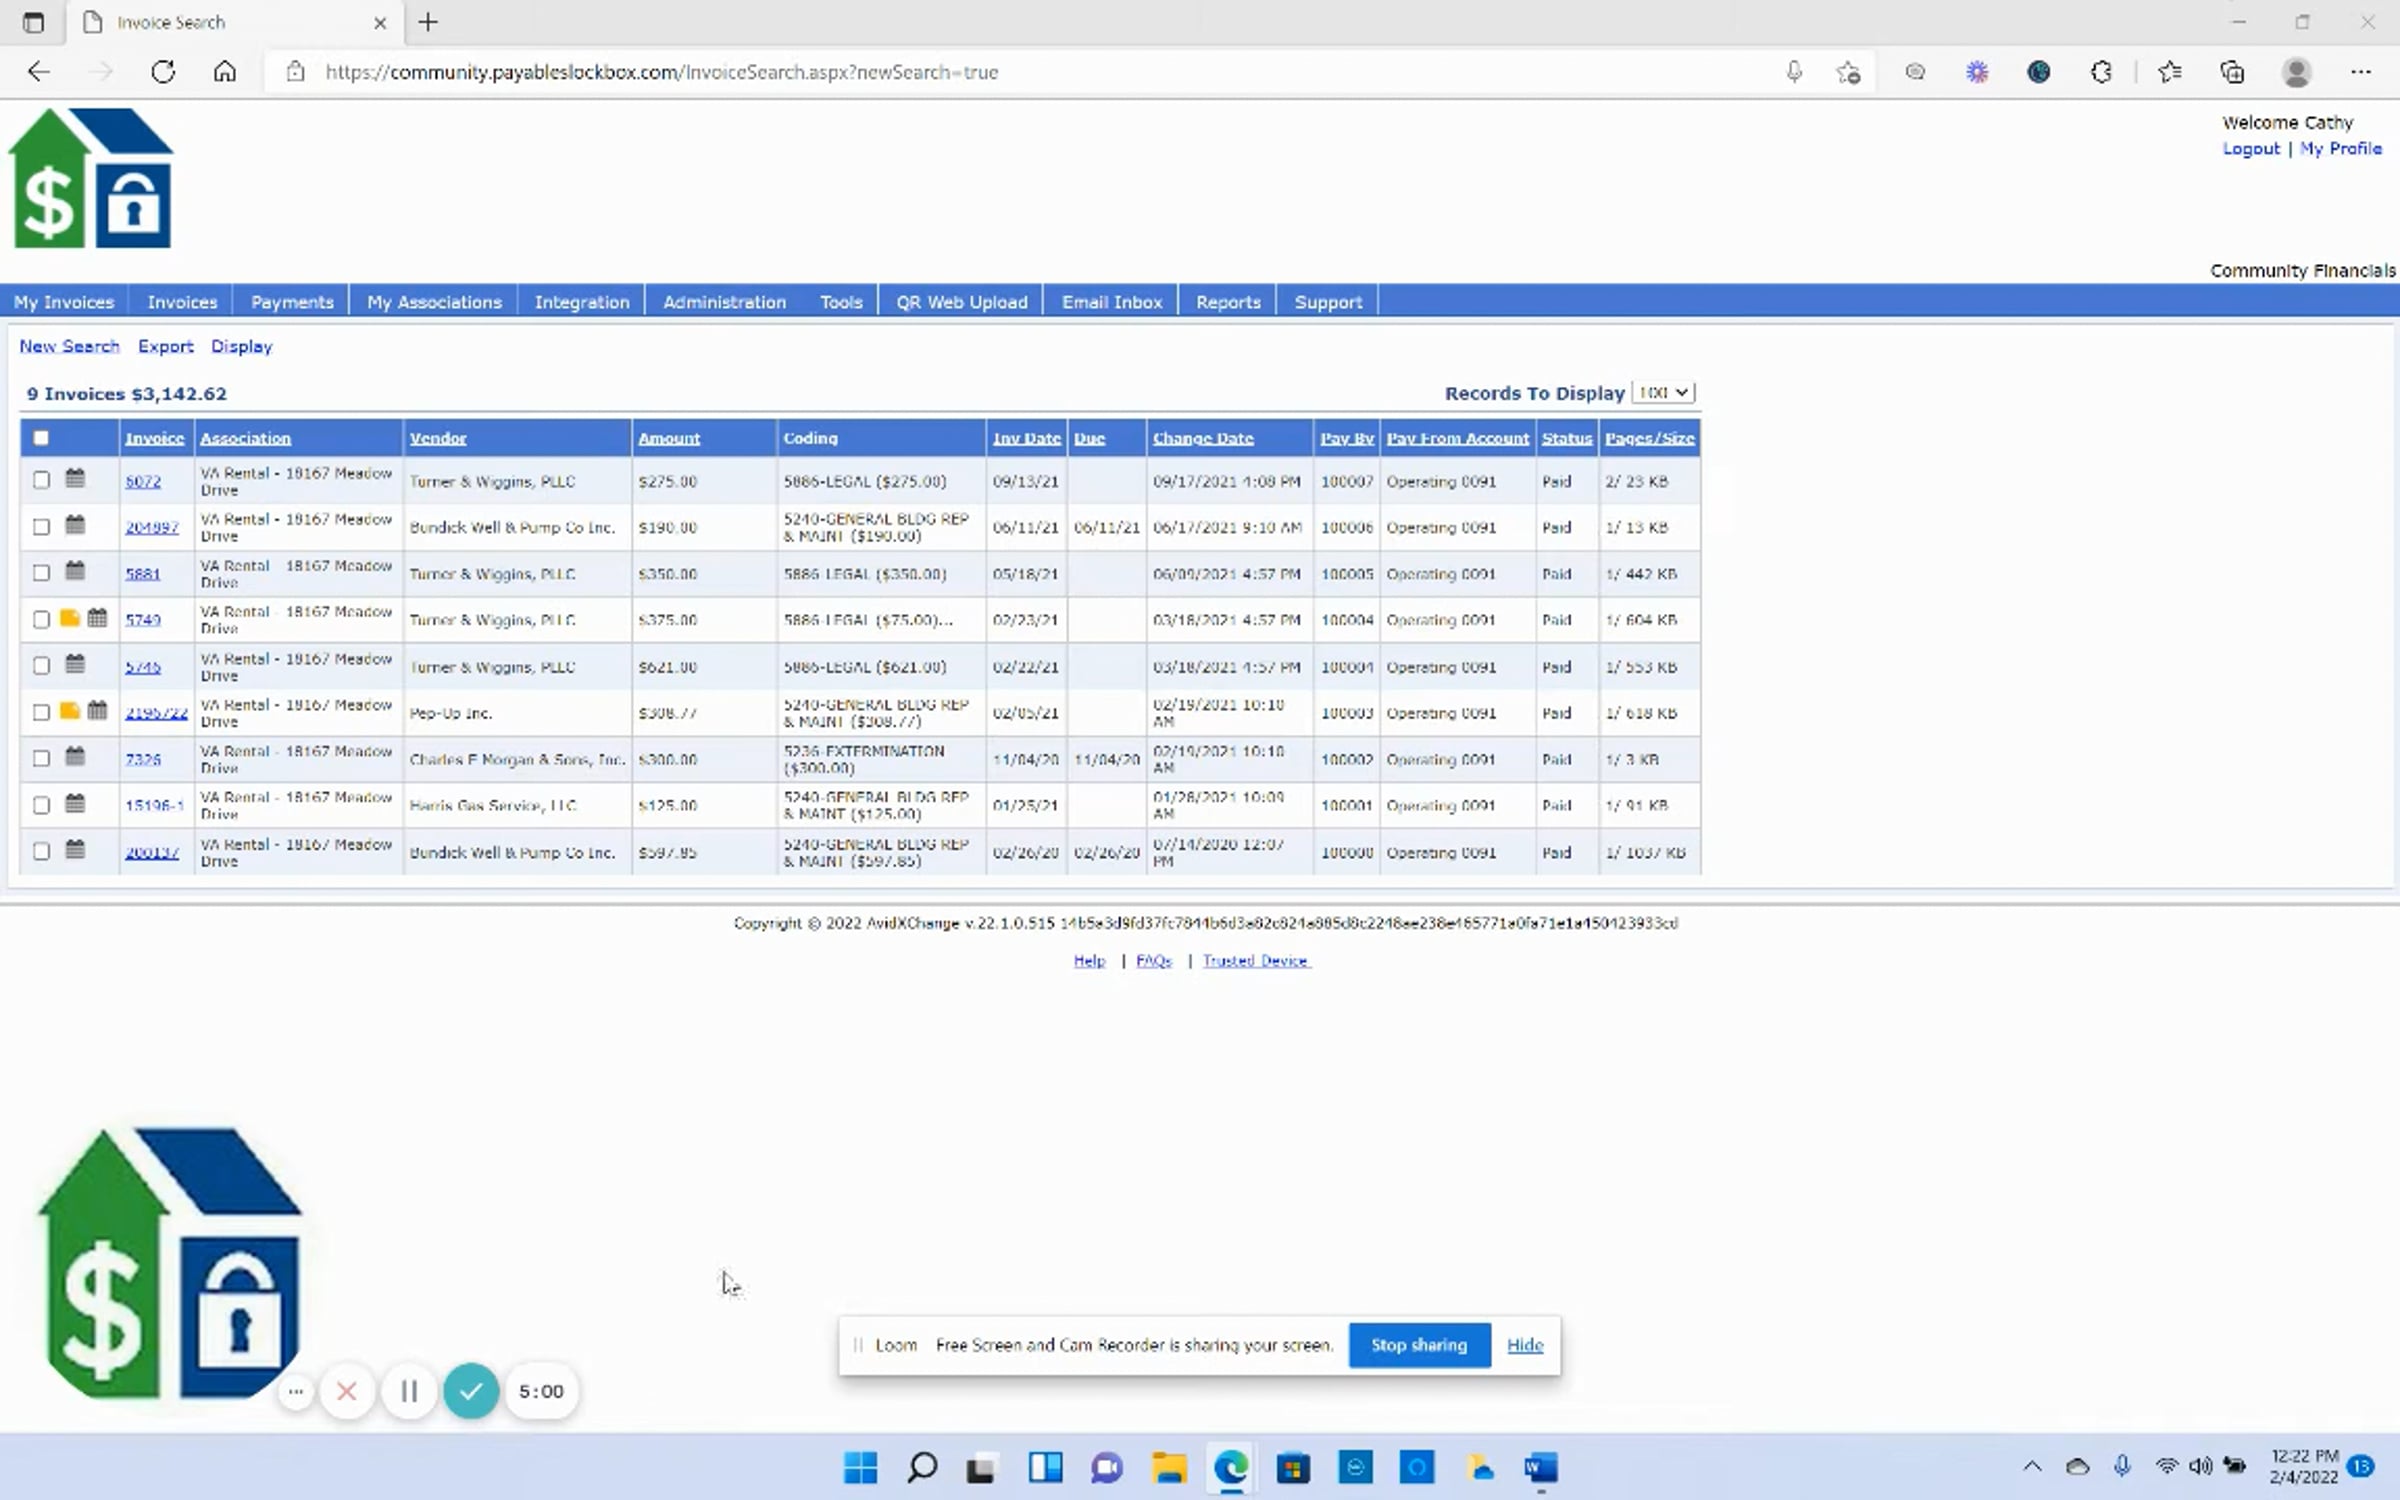Cancel the Loom recording with red X
The width and height of the screenshot is (2400, 1500).
coord(347,1391)
